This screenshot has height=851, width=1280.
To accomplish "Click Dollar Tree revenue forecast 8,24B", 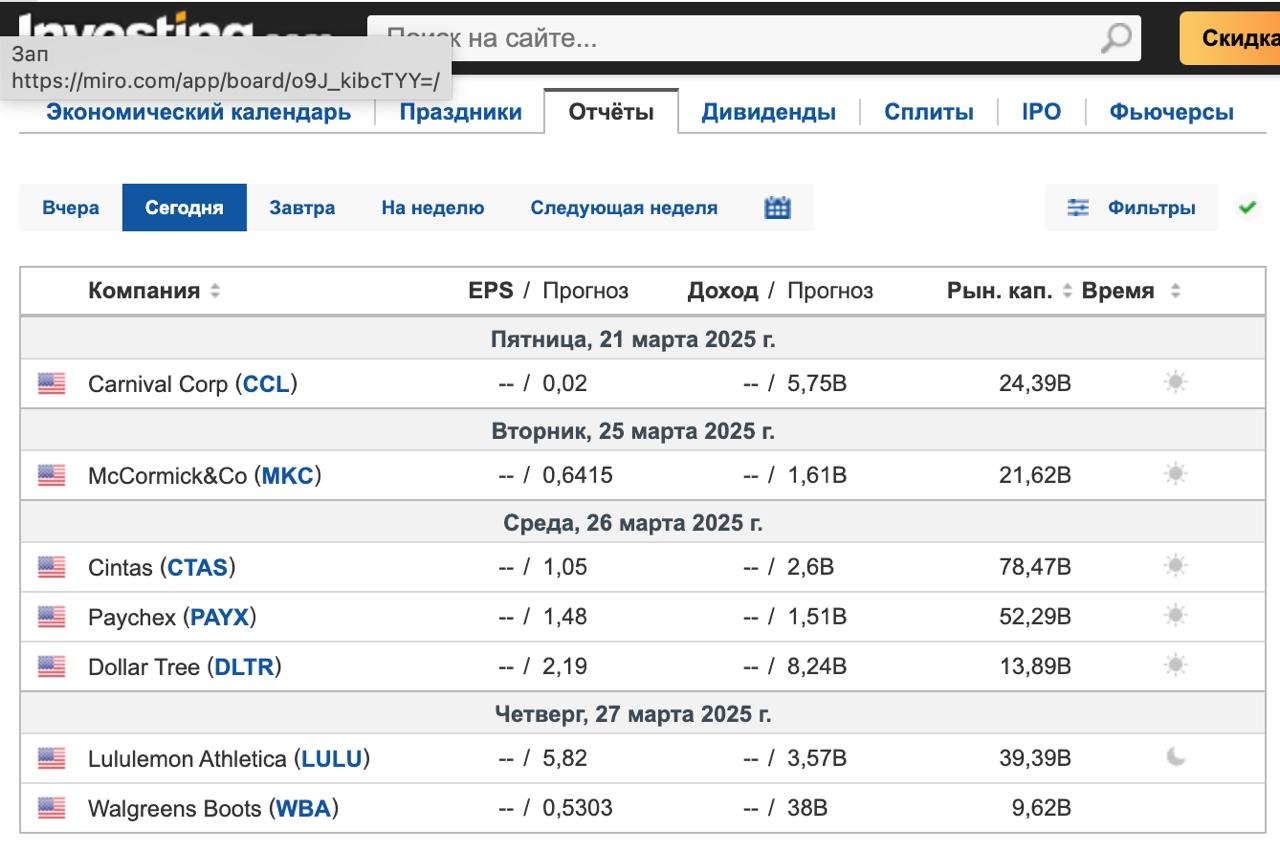I will (817, 667).
